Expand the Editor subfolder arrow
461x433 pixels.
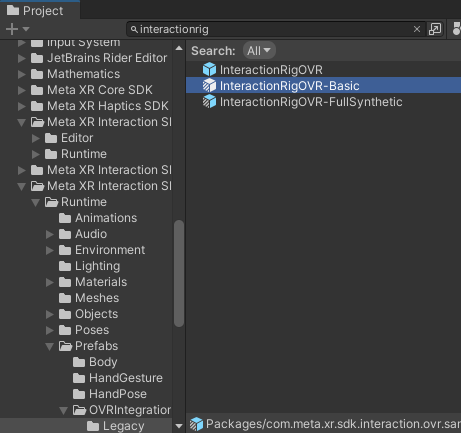click(x=36, y=138)
